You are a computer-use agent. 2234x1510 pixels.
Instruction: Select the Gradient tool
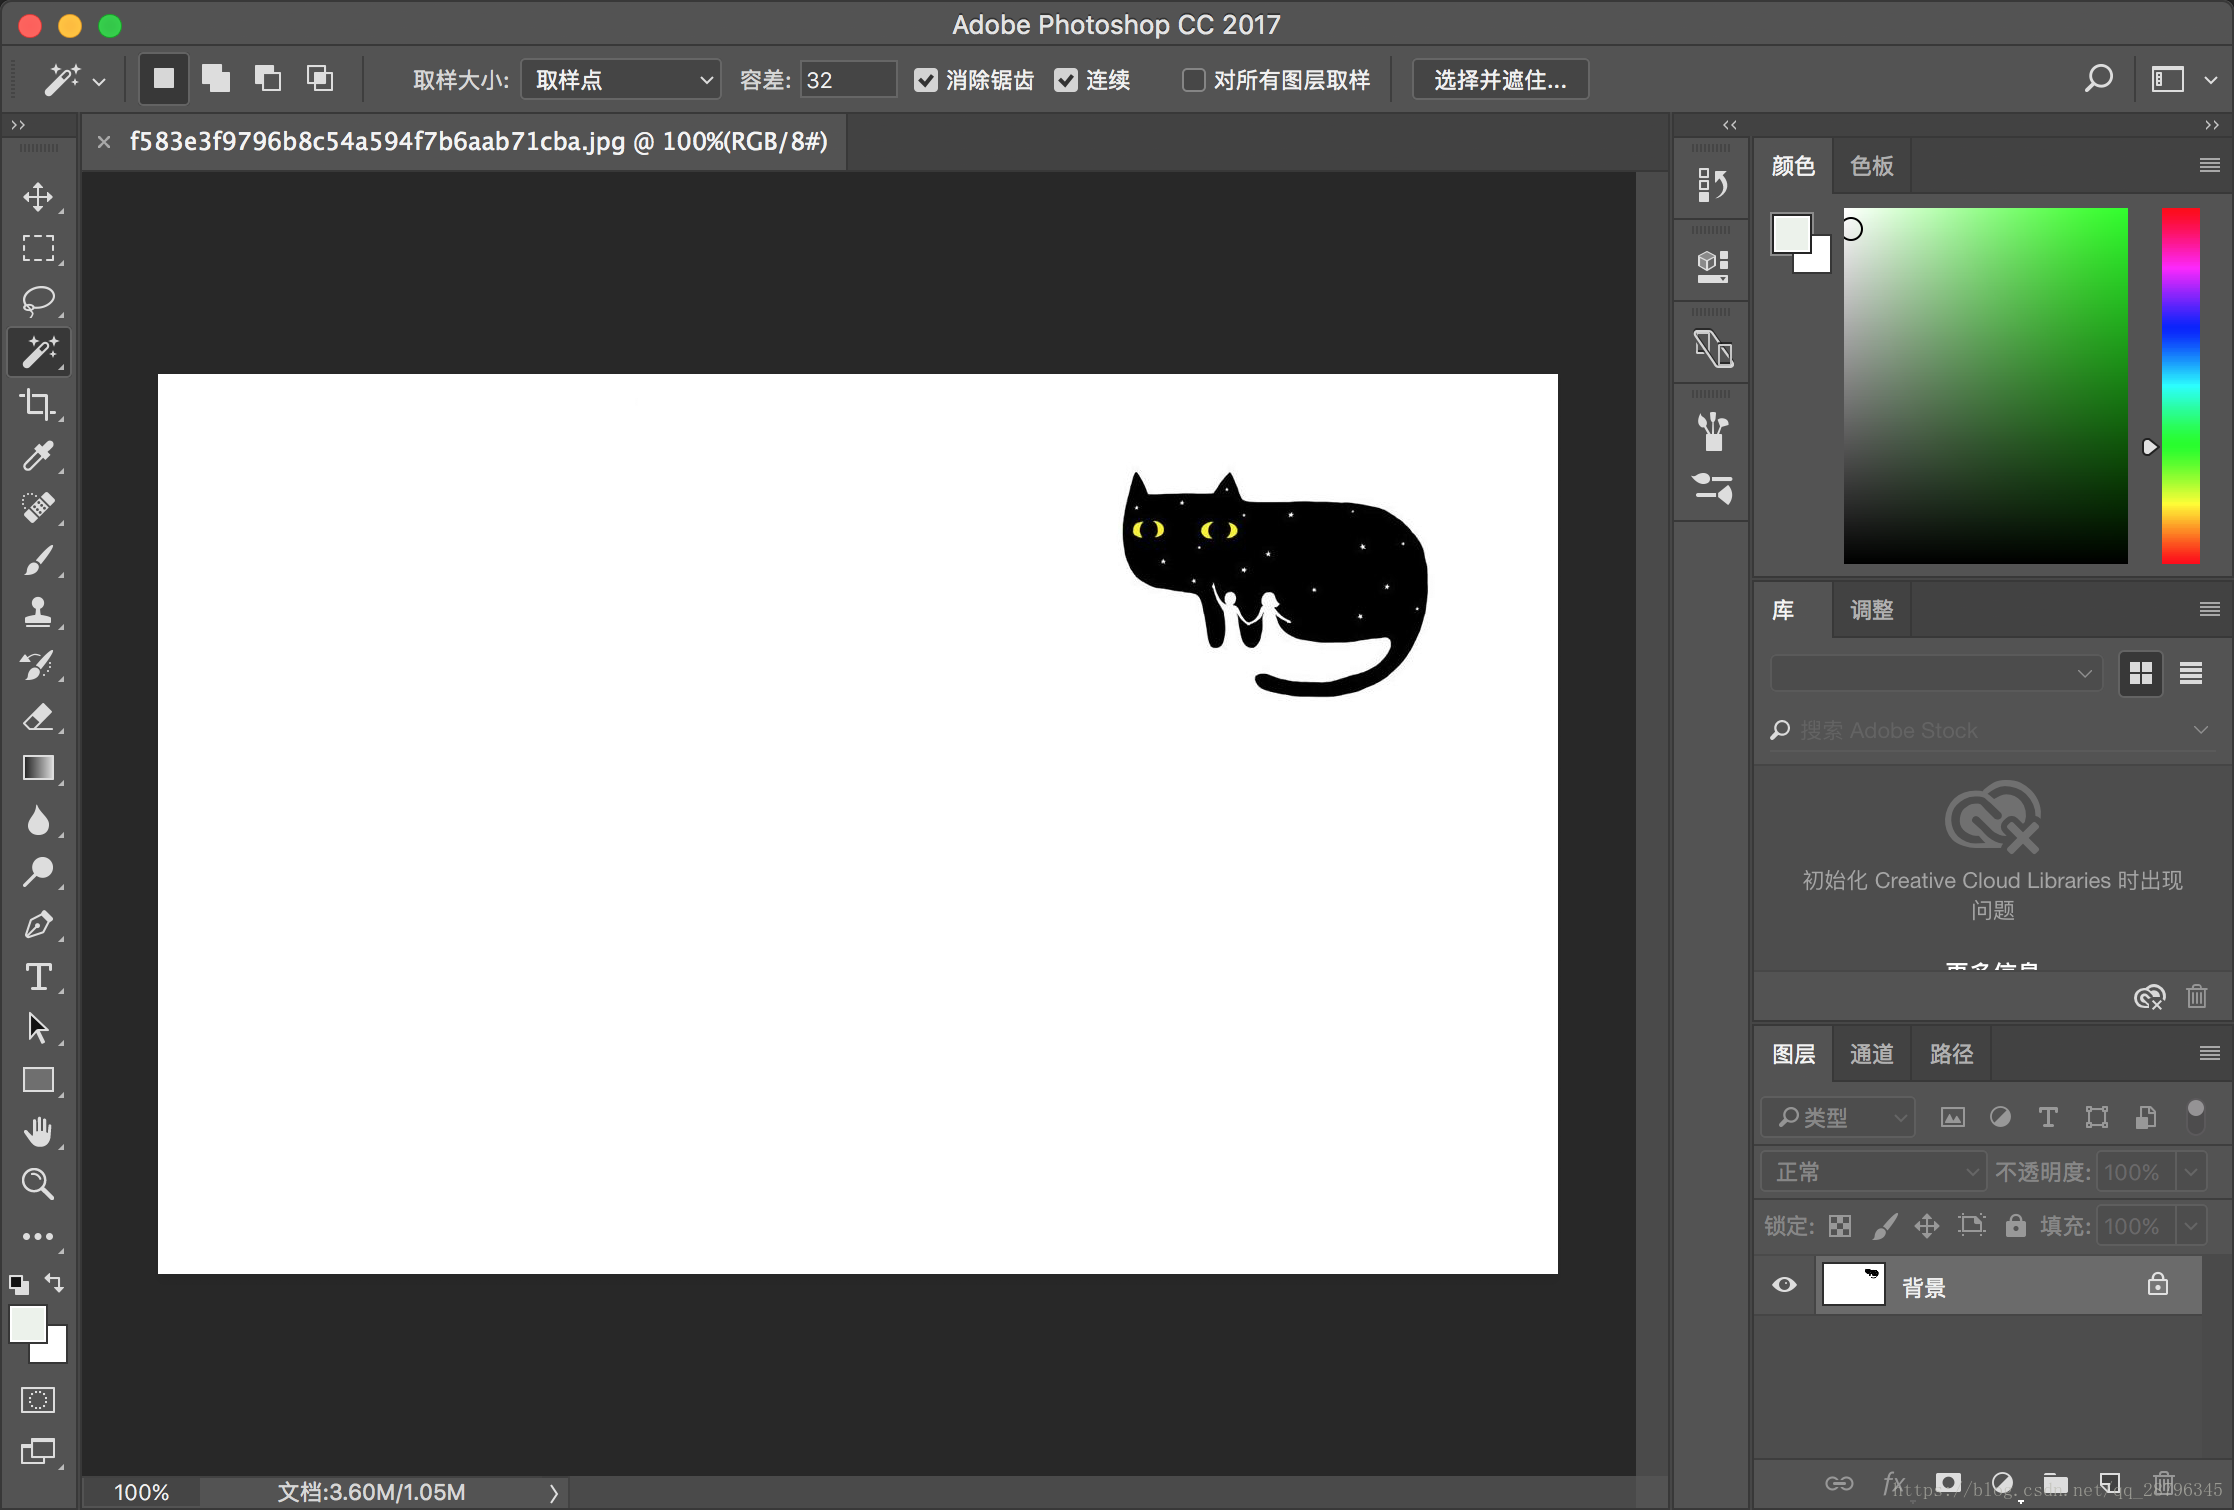pos(38,768)
